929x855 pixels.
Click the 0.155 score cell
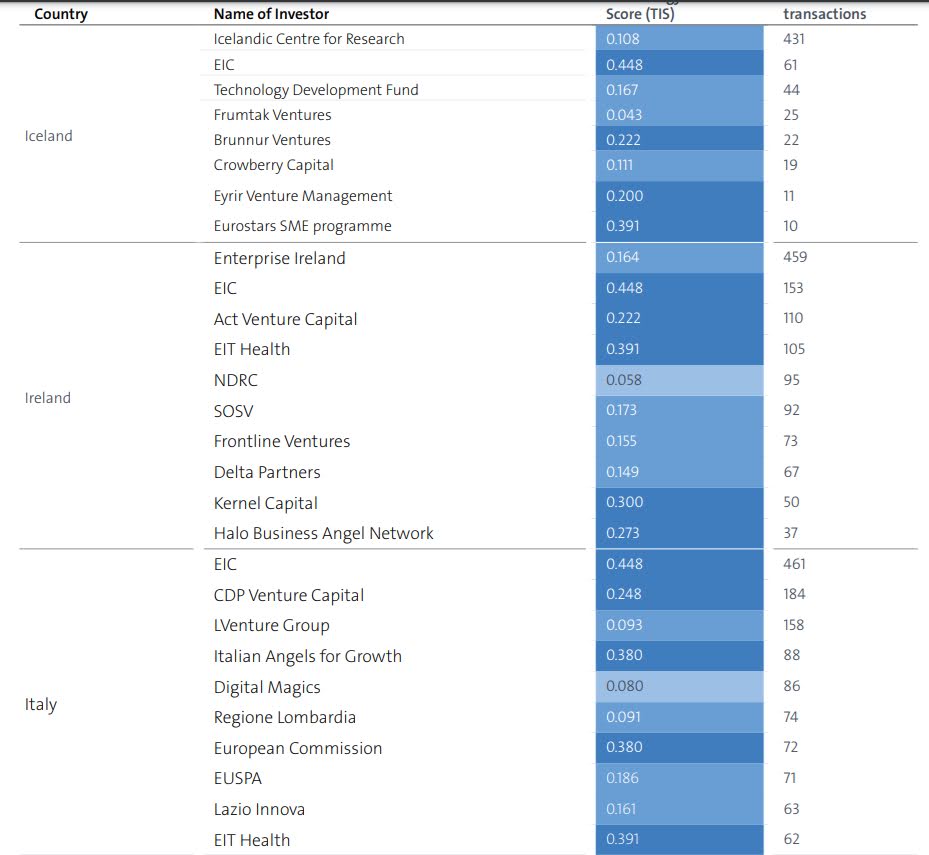point(680,441)
